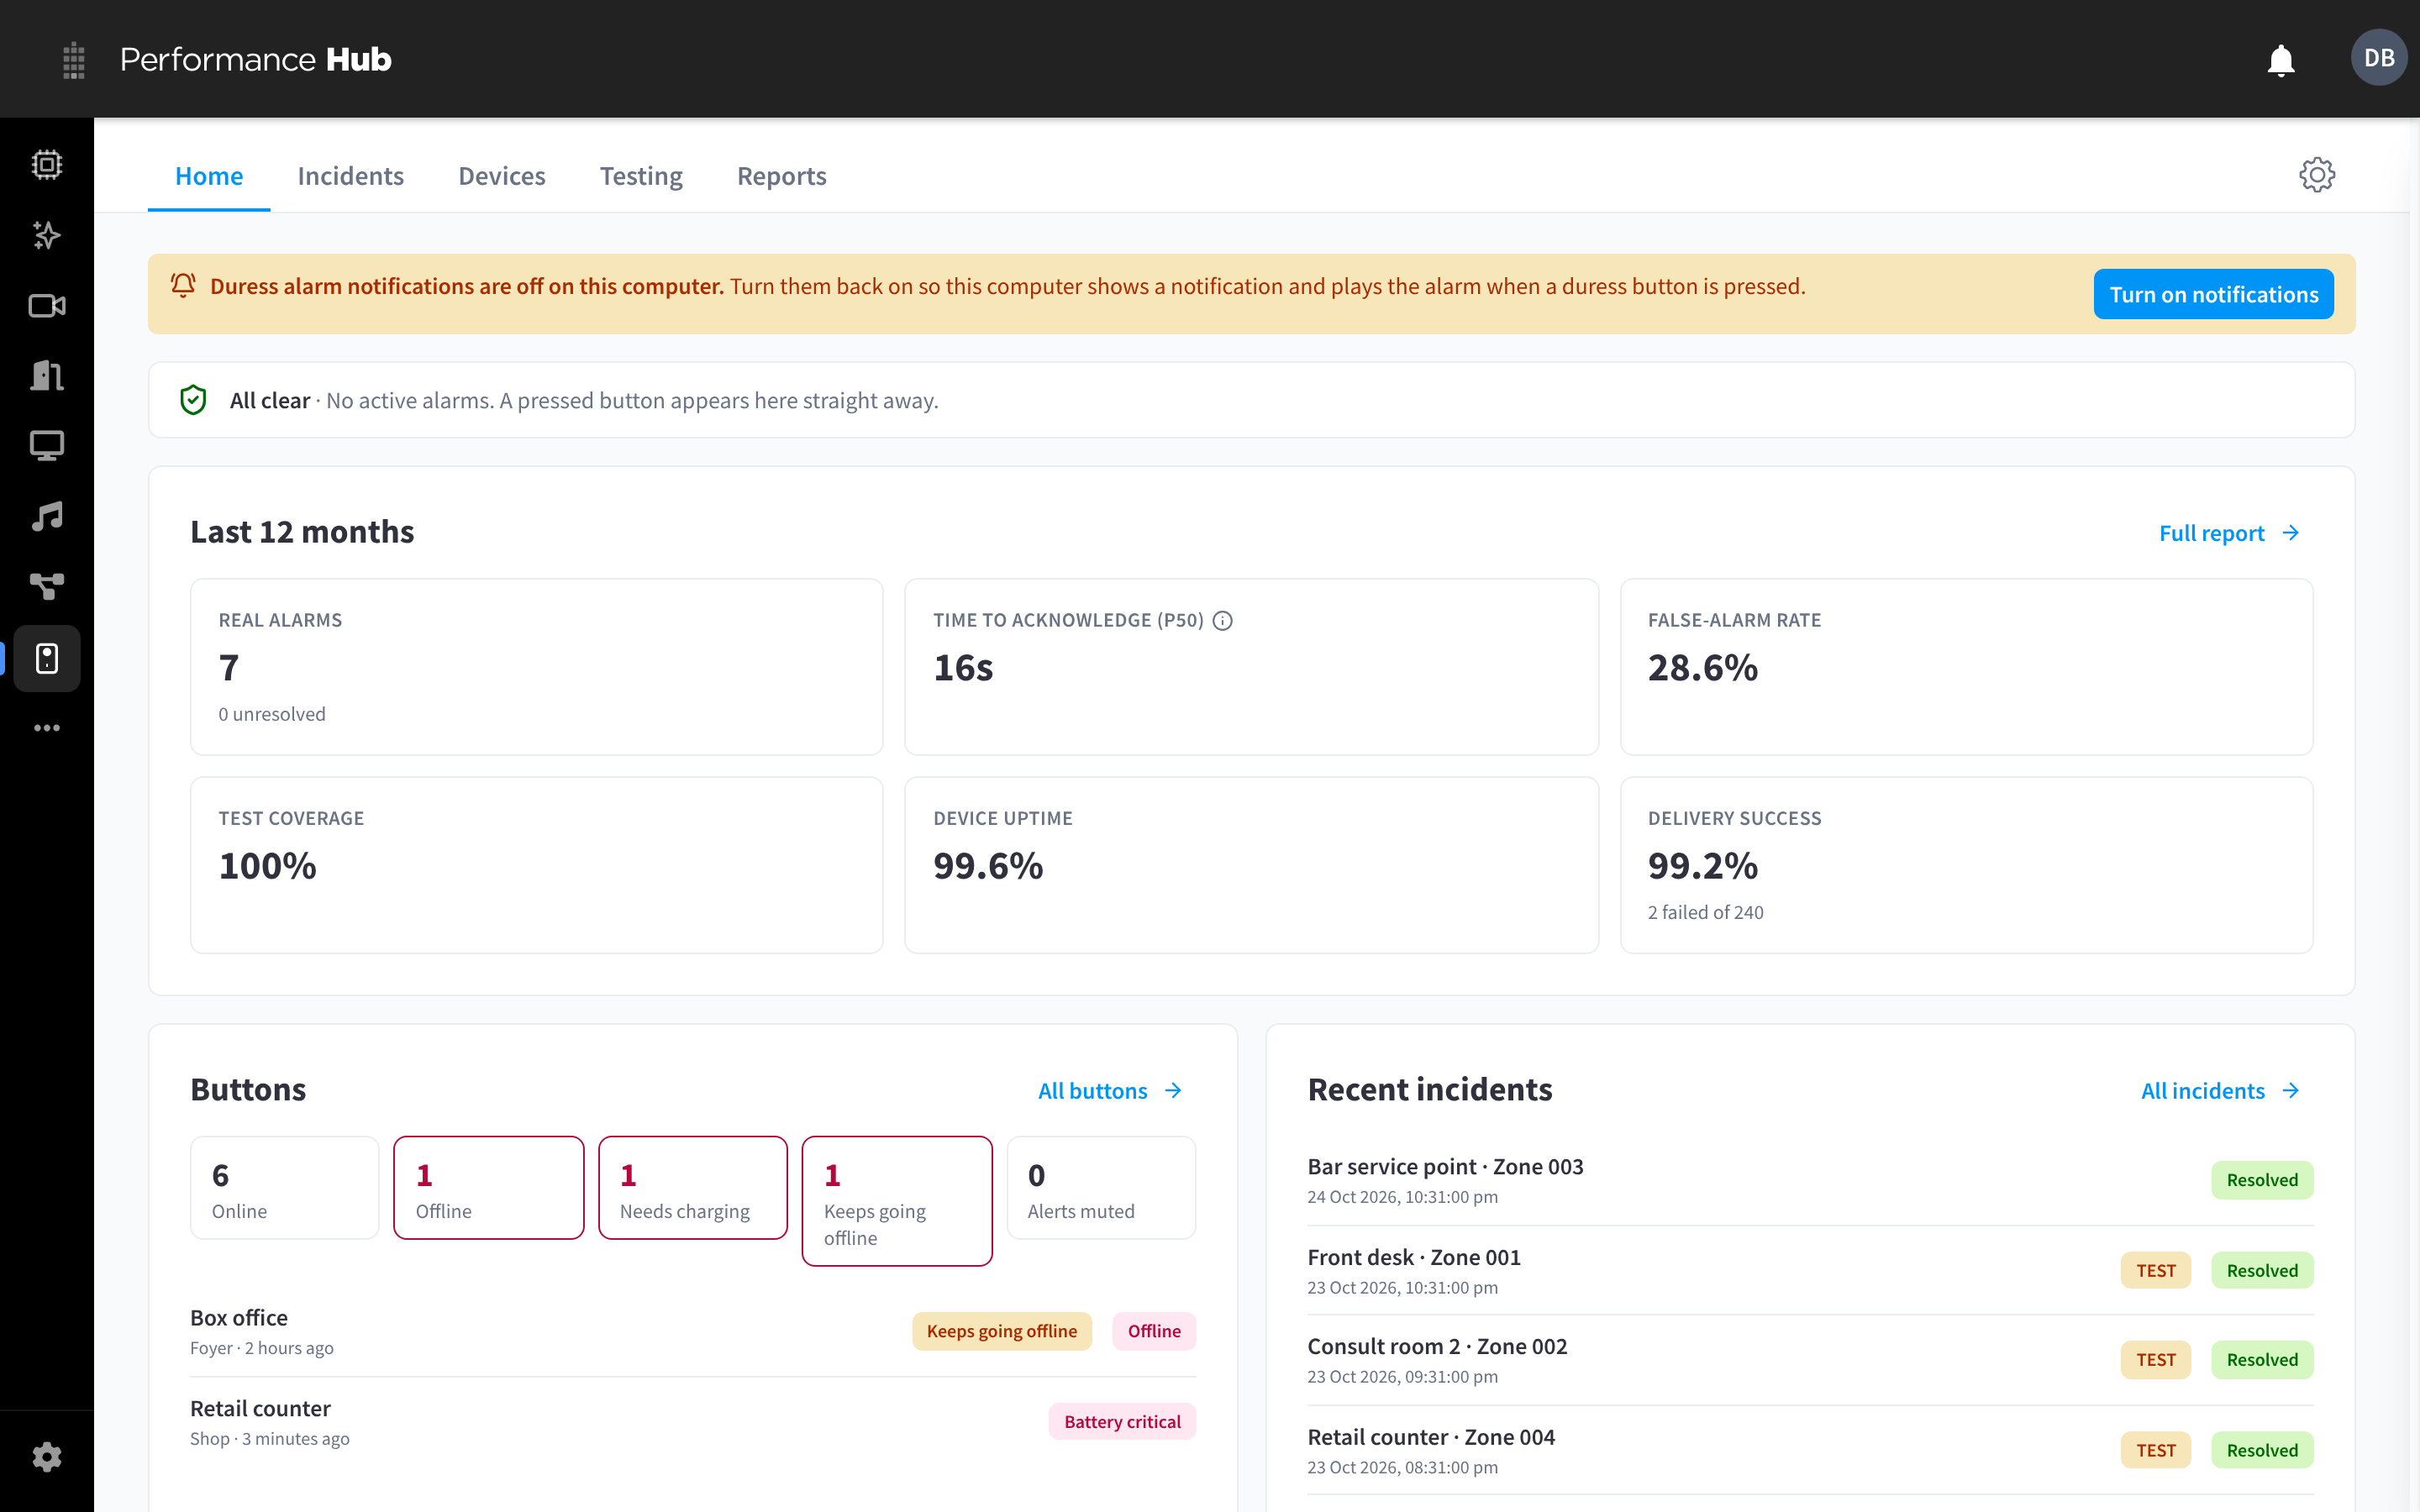The width and height of the screenshot is (2420, 1512).
Task: Select the 0 Alerts muted tile
Action: pyautogui.click(x=1101, y=1188)
